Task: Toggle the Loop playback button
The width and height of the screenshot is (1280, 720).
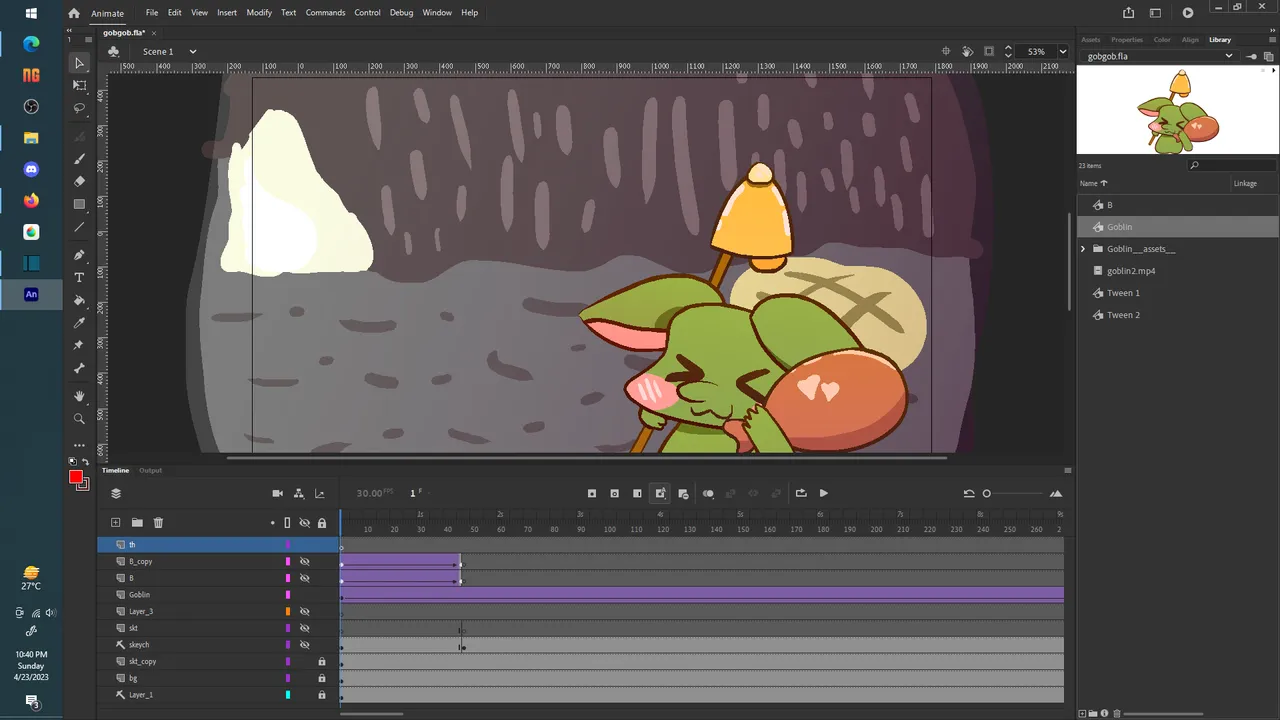Action: click(x=801, y=493)
